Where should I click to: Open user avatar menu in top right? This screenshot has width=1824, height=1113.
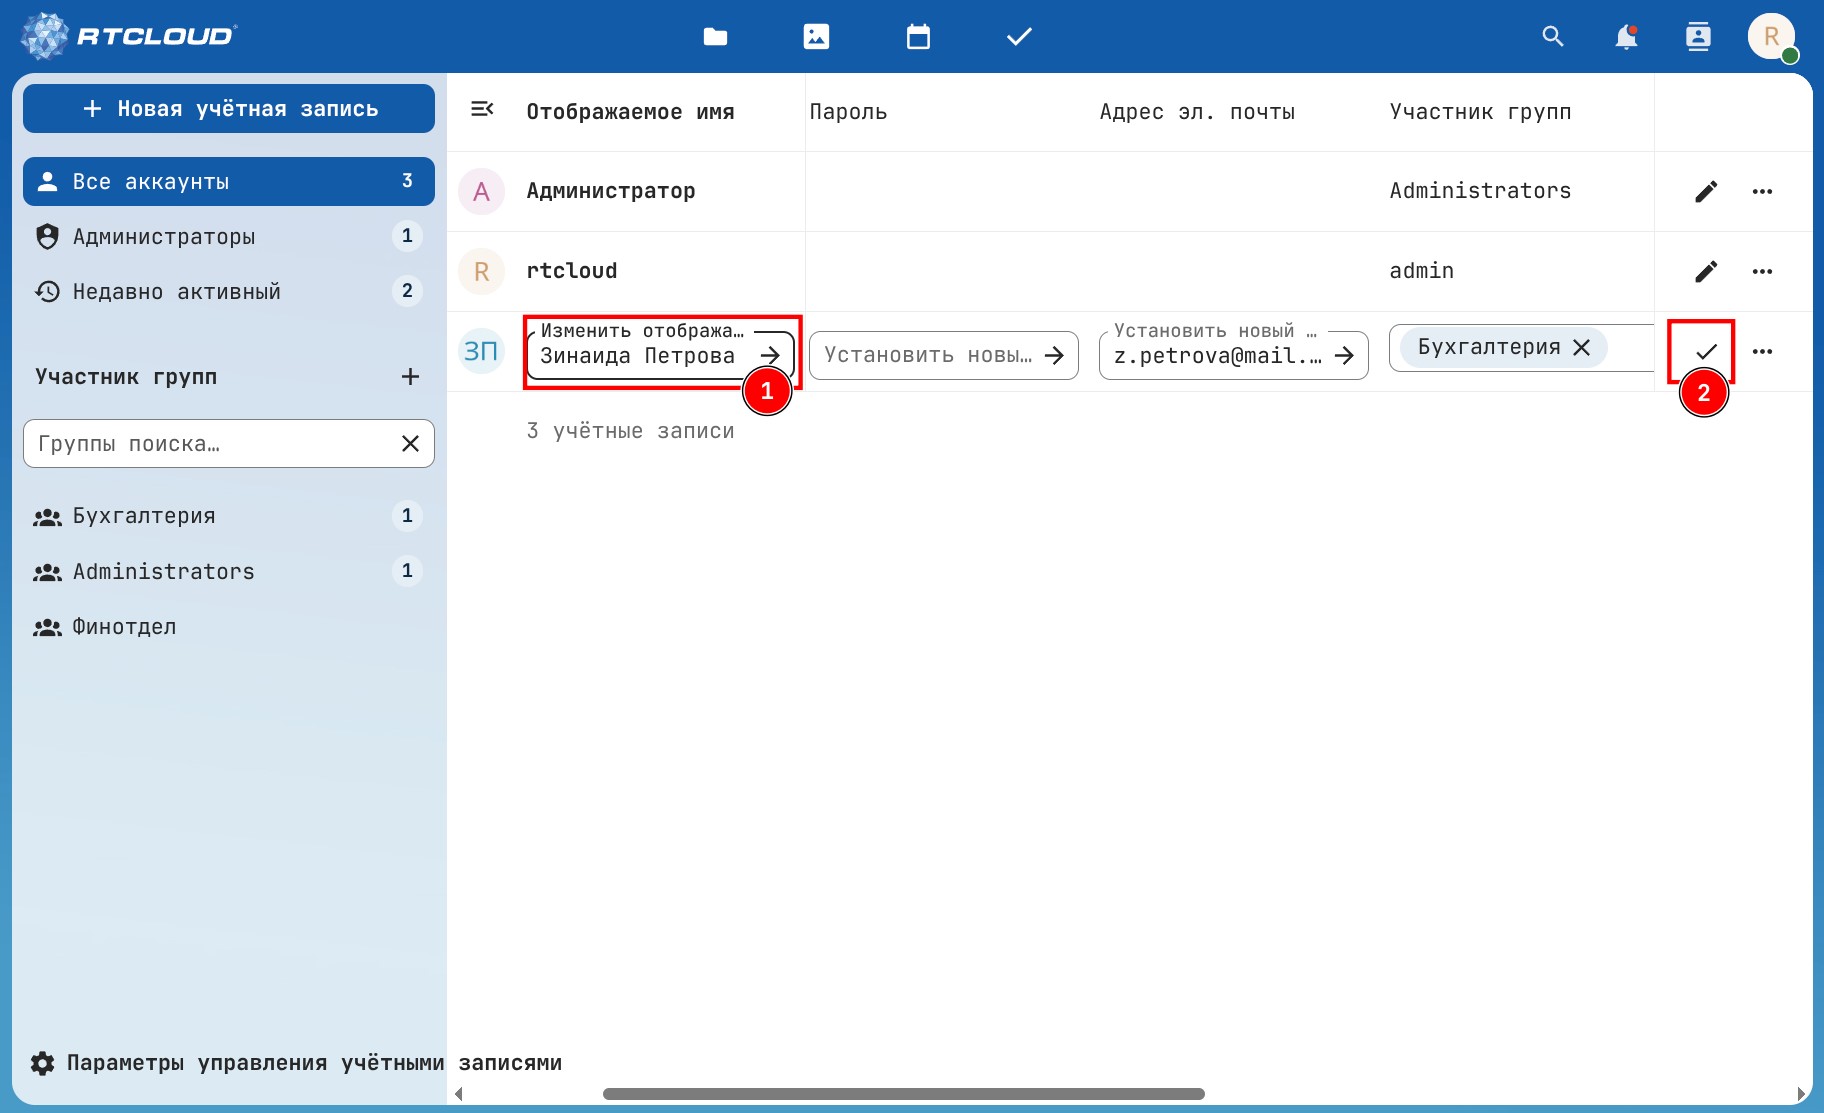(x=1771, y=37)
